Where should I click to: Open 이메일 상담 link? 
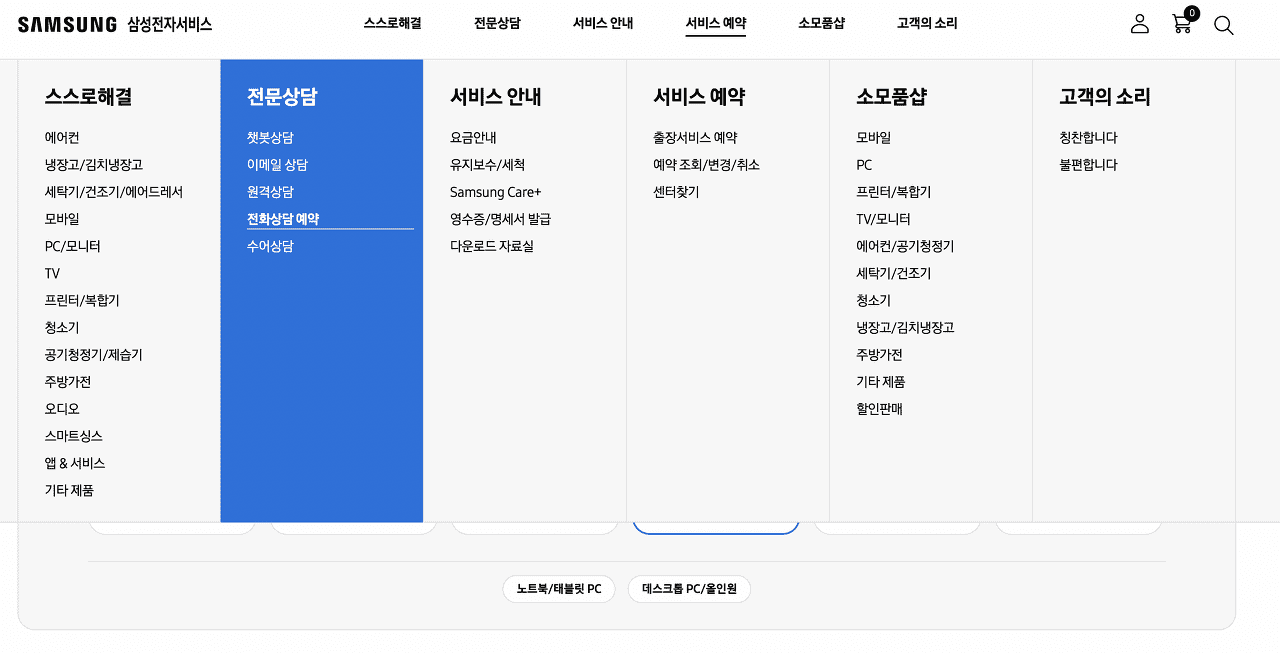[x=277, y=165]
